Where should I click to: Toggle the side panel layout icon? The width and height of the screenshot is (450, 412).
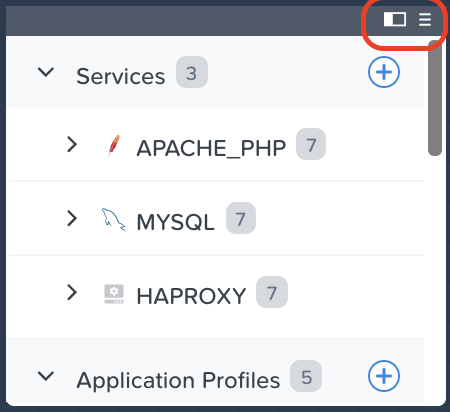click(395, 19)
